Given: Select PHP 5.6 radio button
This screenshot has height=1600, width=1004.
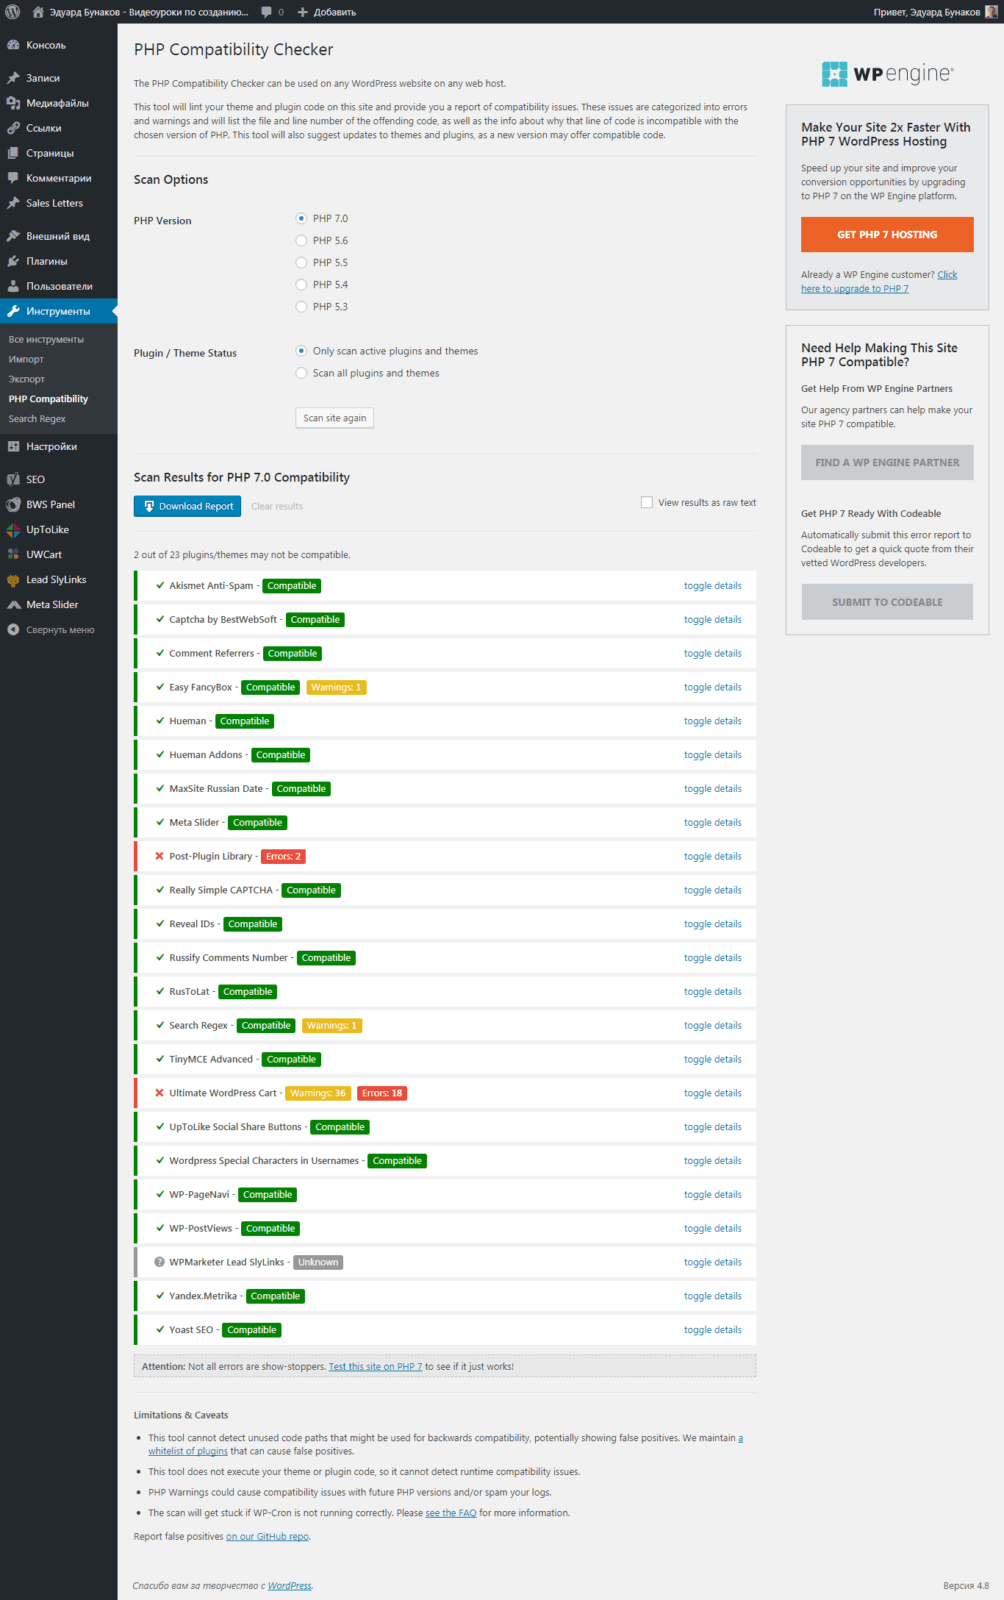Looking at the screenshot, I should (301, 240).
